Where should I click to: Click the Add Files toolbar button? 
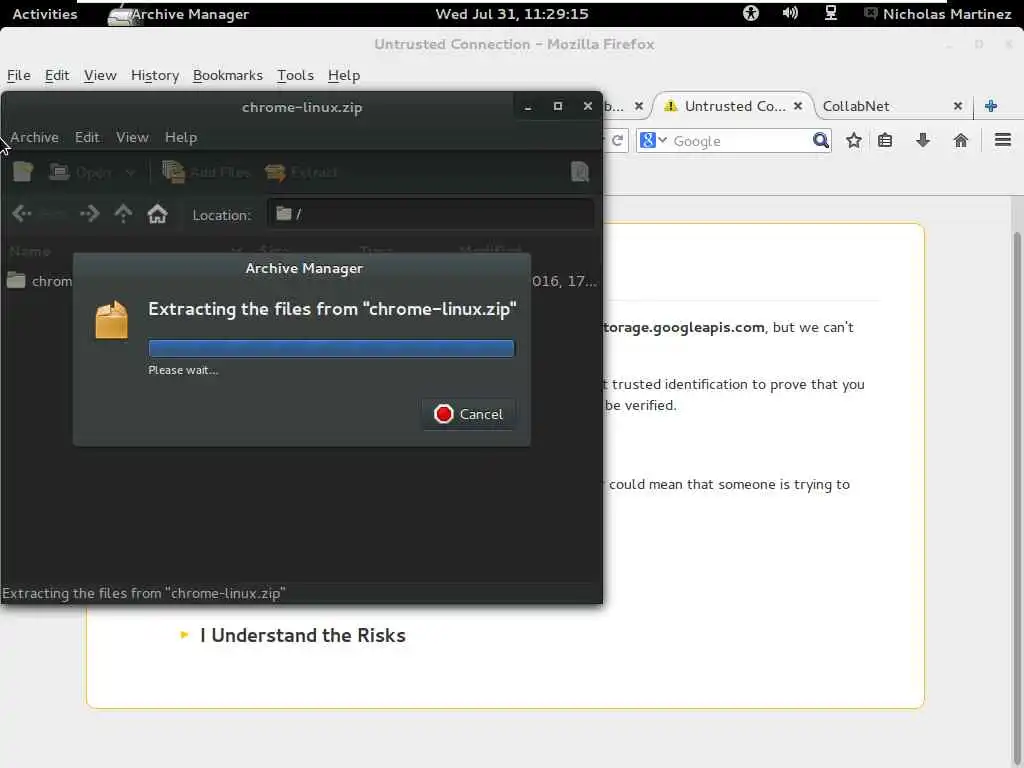pyautogui.click(x=206, y=172)
